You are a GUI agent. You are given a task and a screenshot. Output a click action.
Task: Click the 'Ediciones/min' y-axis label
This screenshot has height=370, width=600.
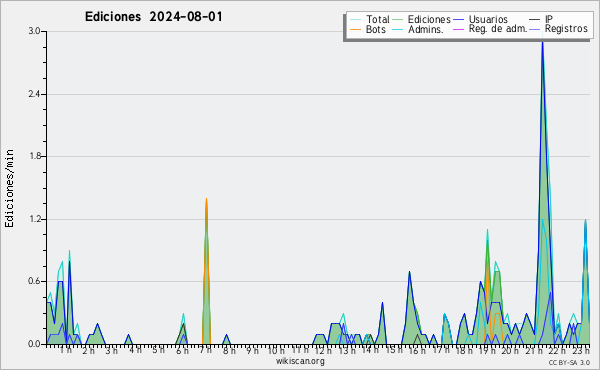point(9,188)
